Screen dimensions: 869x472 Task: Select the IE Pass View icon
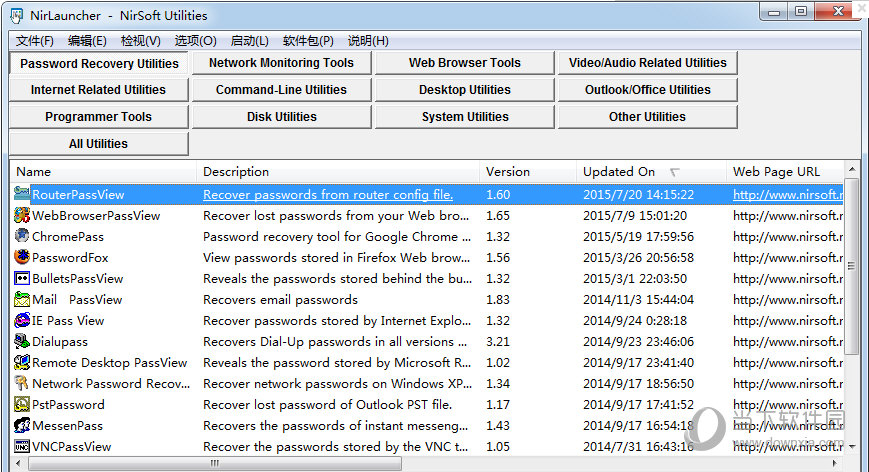tap(22, 320)
